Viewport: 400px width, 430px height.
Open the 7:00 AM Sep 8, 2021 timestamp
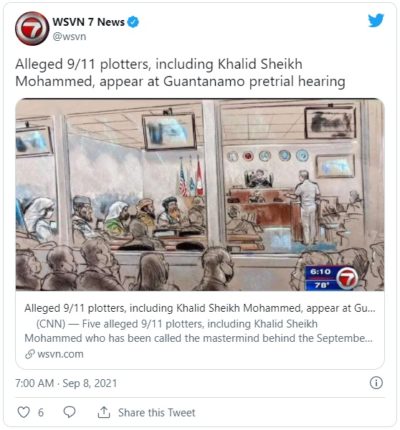pos(66,383)
